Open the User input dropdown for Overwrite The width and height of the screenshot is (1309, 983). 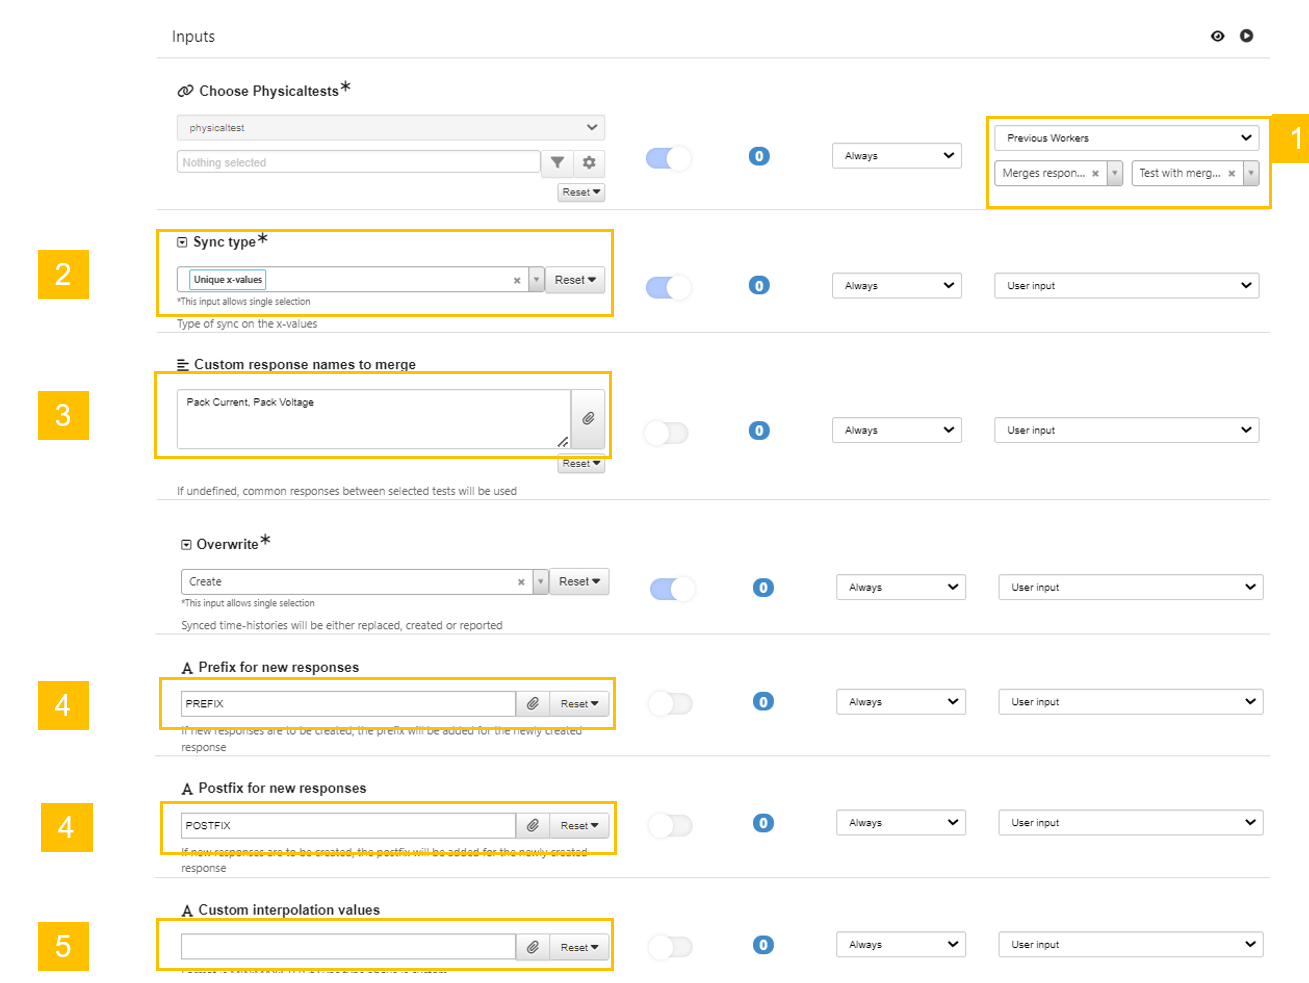tap(1131, 587)
